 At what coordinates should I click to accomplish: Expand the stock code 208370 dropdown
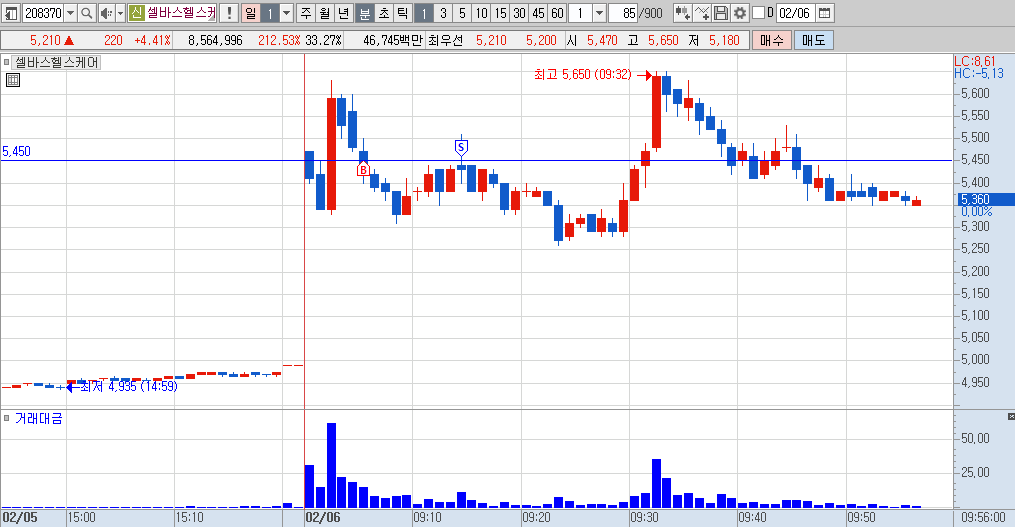[x=71, y=13]
